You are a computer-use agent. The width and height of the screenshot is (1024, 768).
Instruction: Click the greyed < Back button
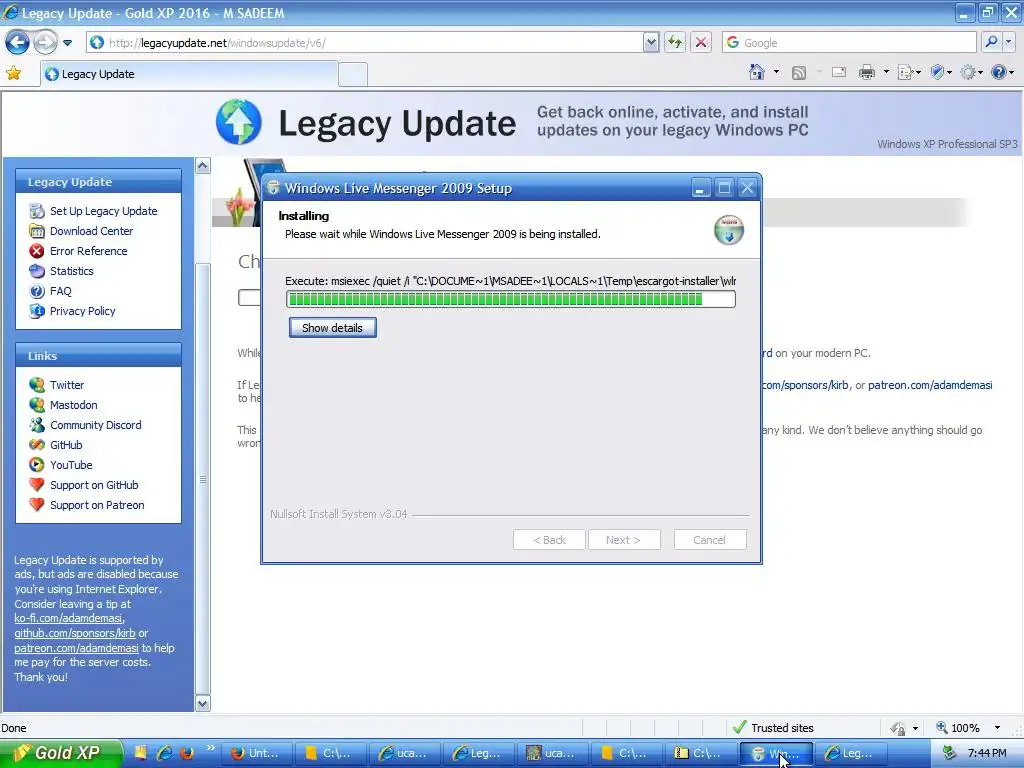[x=549, y=540]
